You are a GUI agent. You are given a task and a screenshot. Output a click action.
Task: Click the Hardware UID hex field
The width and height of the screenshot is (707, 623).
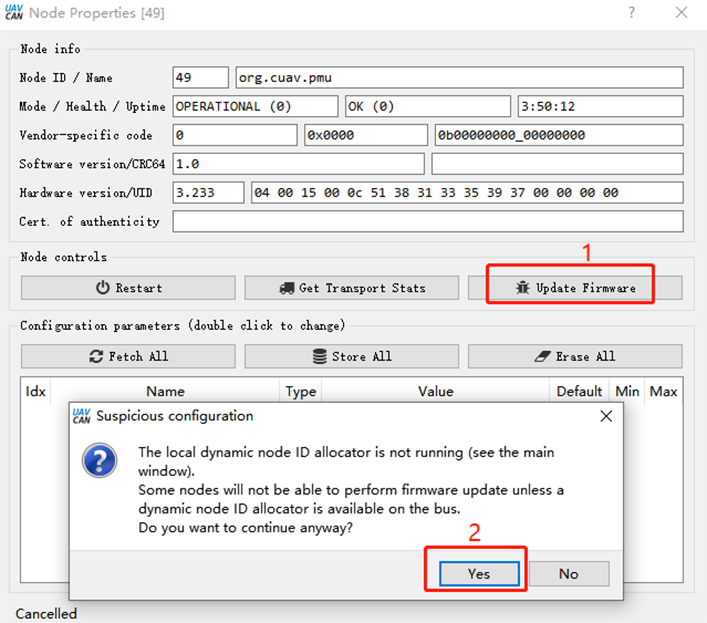(467, 193)
